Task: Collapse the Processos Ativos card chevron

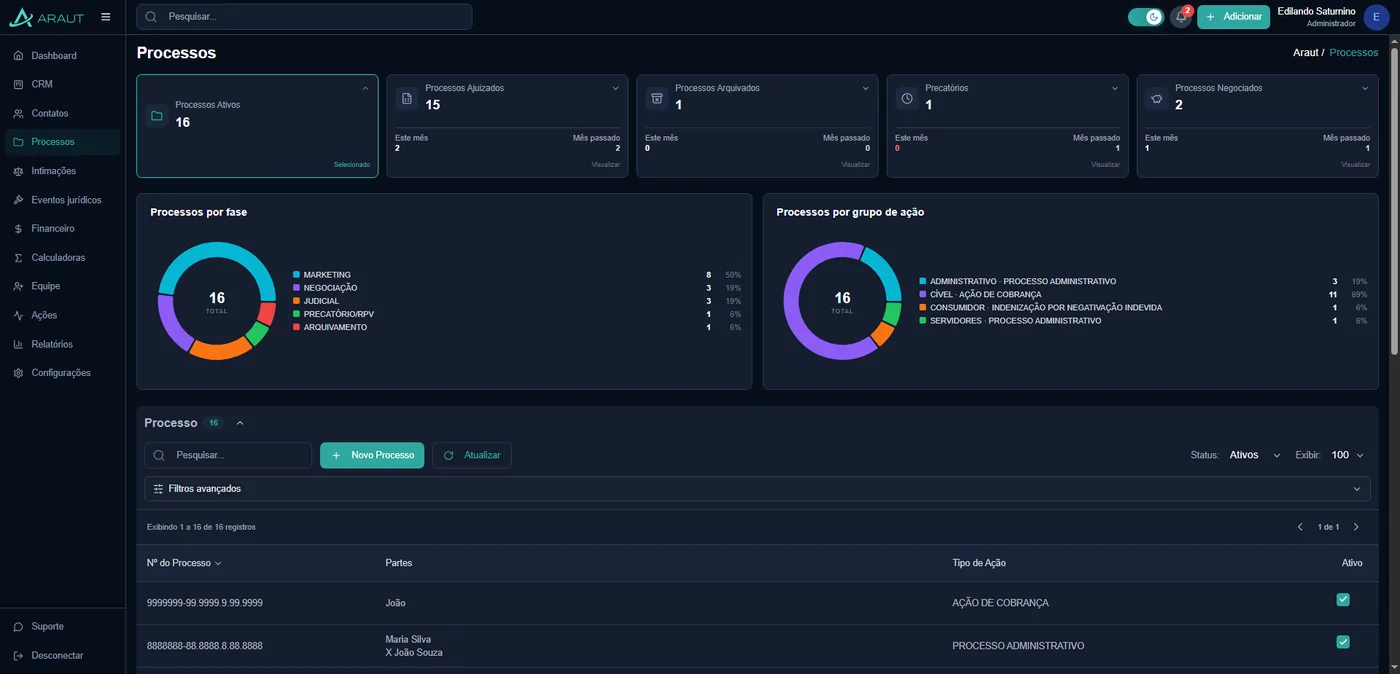Action: click(x=365, y=88)
